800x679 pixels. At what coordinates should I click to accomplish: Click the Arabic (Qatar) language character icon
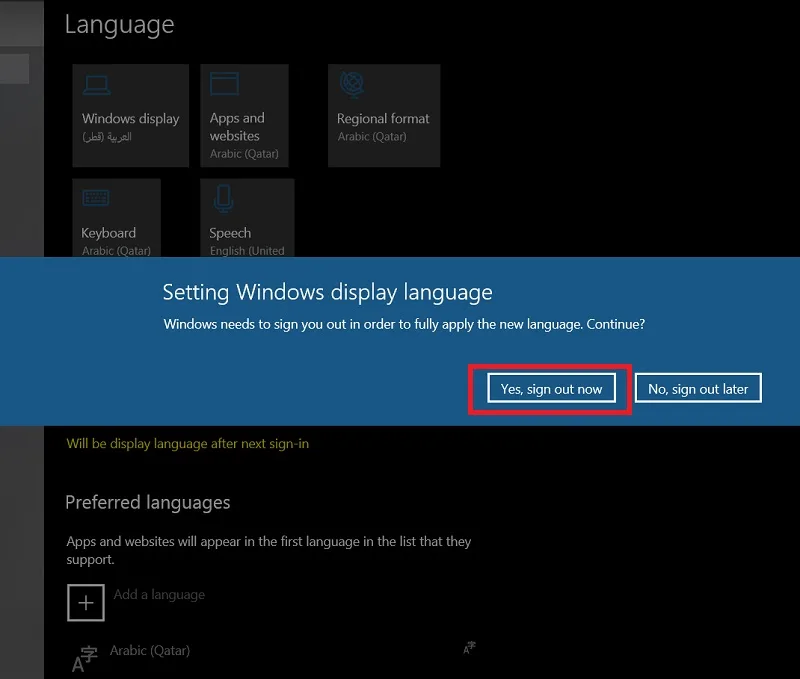(x=84, y=659)
